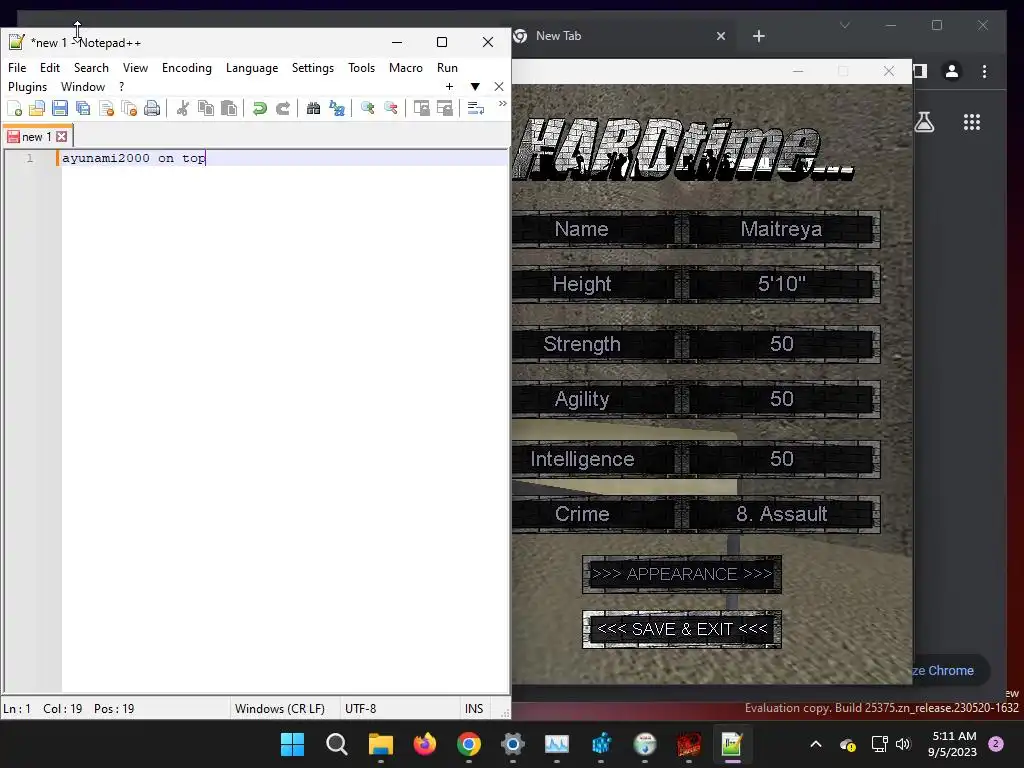
Task: Open Chrome Labs flask icon
Action: tap(925, 122)
